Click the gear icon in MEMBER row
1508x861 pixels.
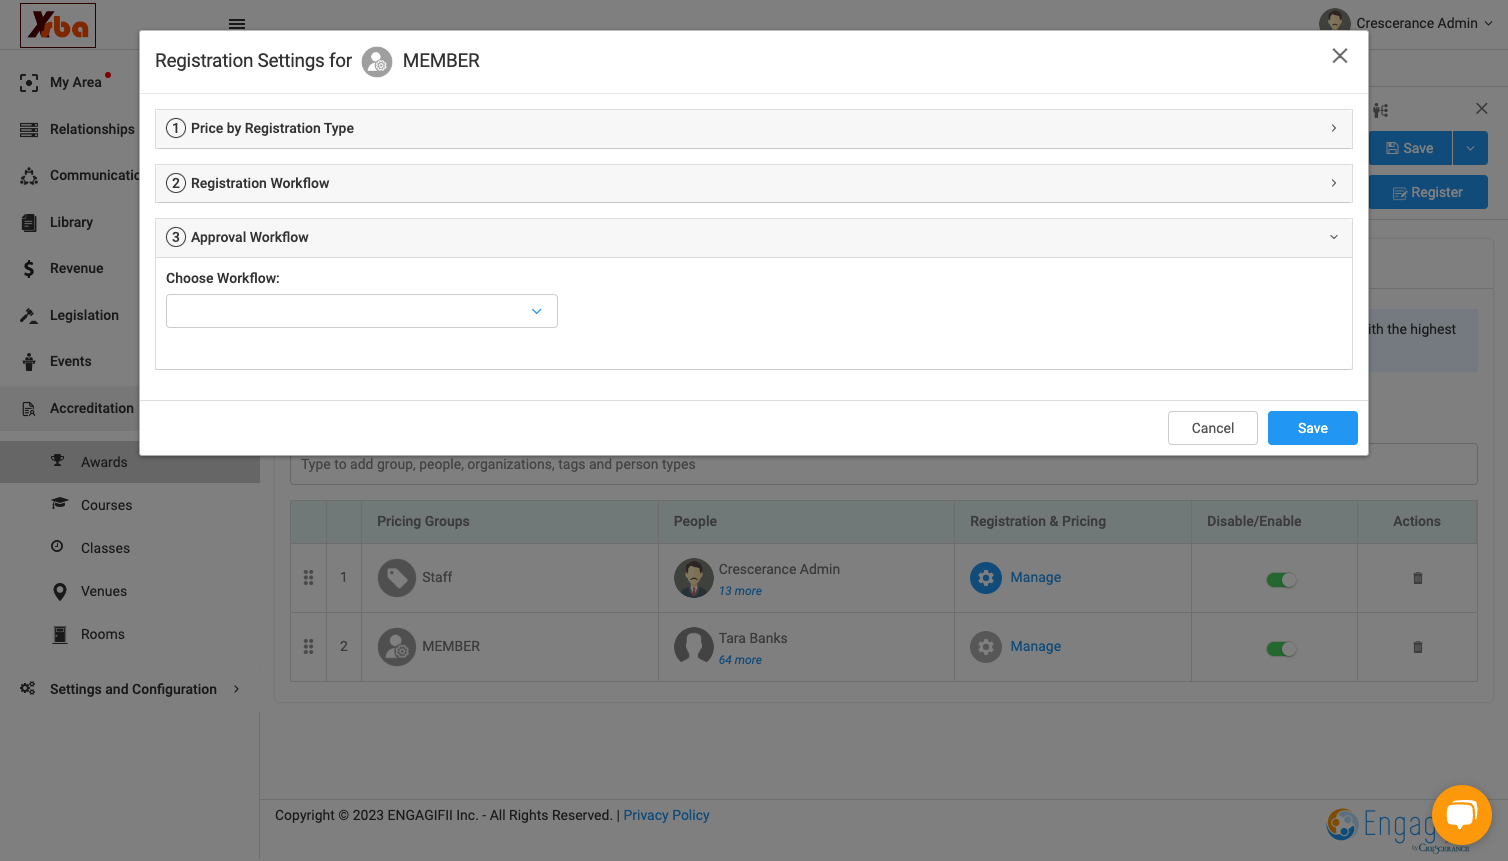click(986, 647)
